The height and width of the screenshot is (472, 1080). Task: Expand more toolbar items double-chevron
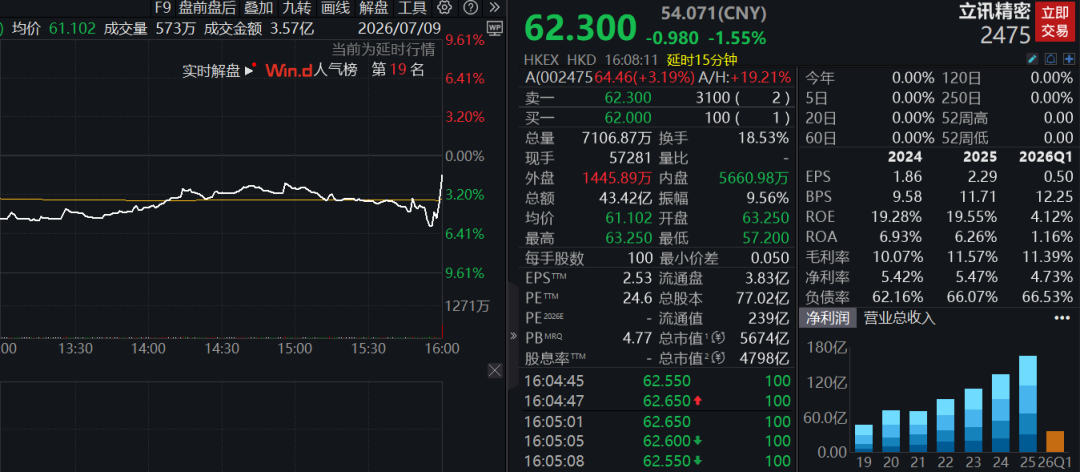tap(494, 8)
